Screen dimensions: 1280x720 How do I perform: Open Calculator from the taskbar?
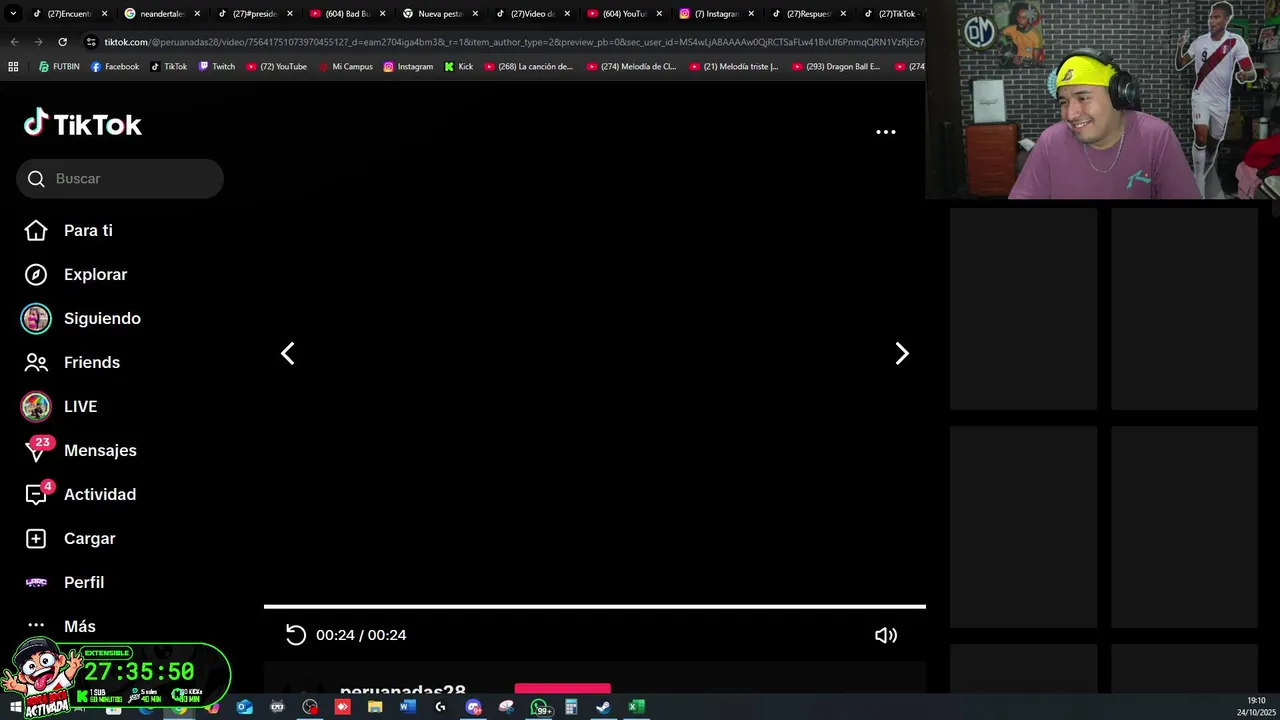click(571, 707)
